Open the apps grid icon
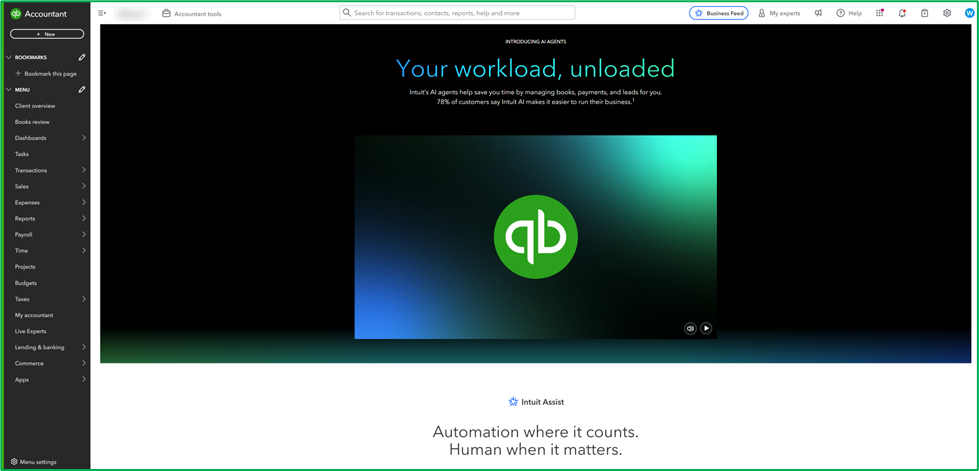This screenshot has height=471, width=979. 880,13
